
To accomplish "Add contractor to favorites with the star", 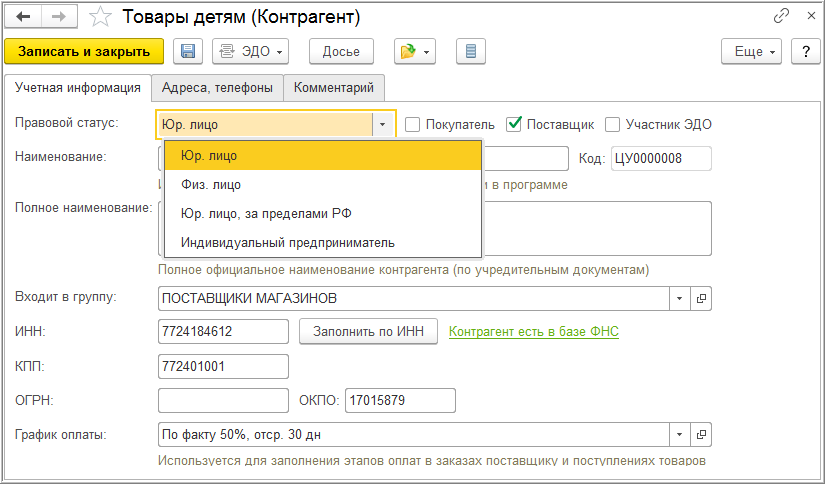I will [x=100, y=17].
